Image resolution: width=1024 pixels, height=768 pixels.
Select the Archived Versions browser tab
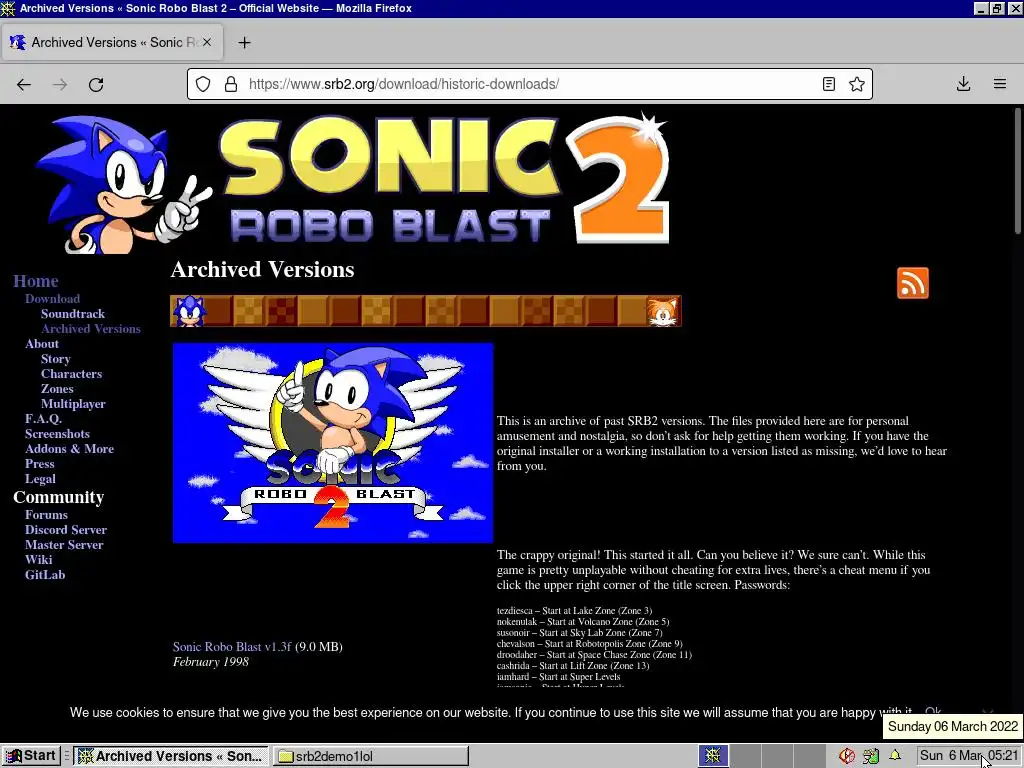point(112,42)
